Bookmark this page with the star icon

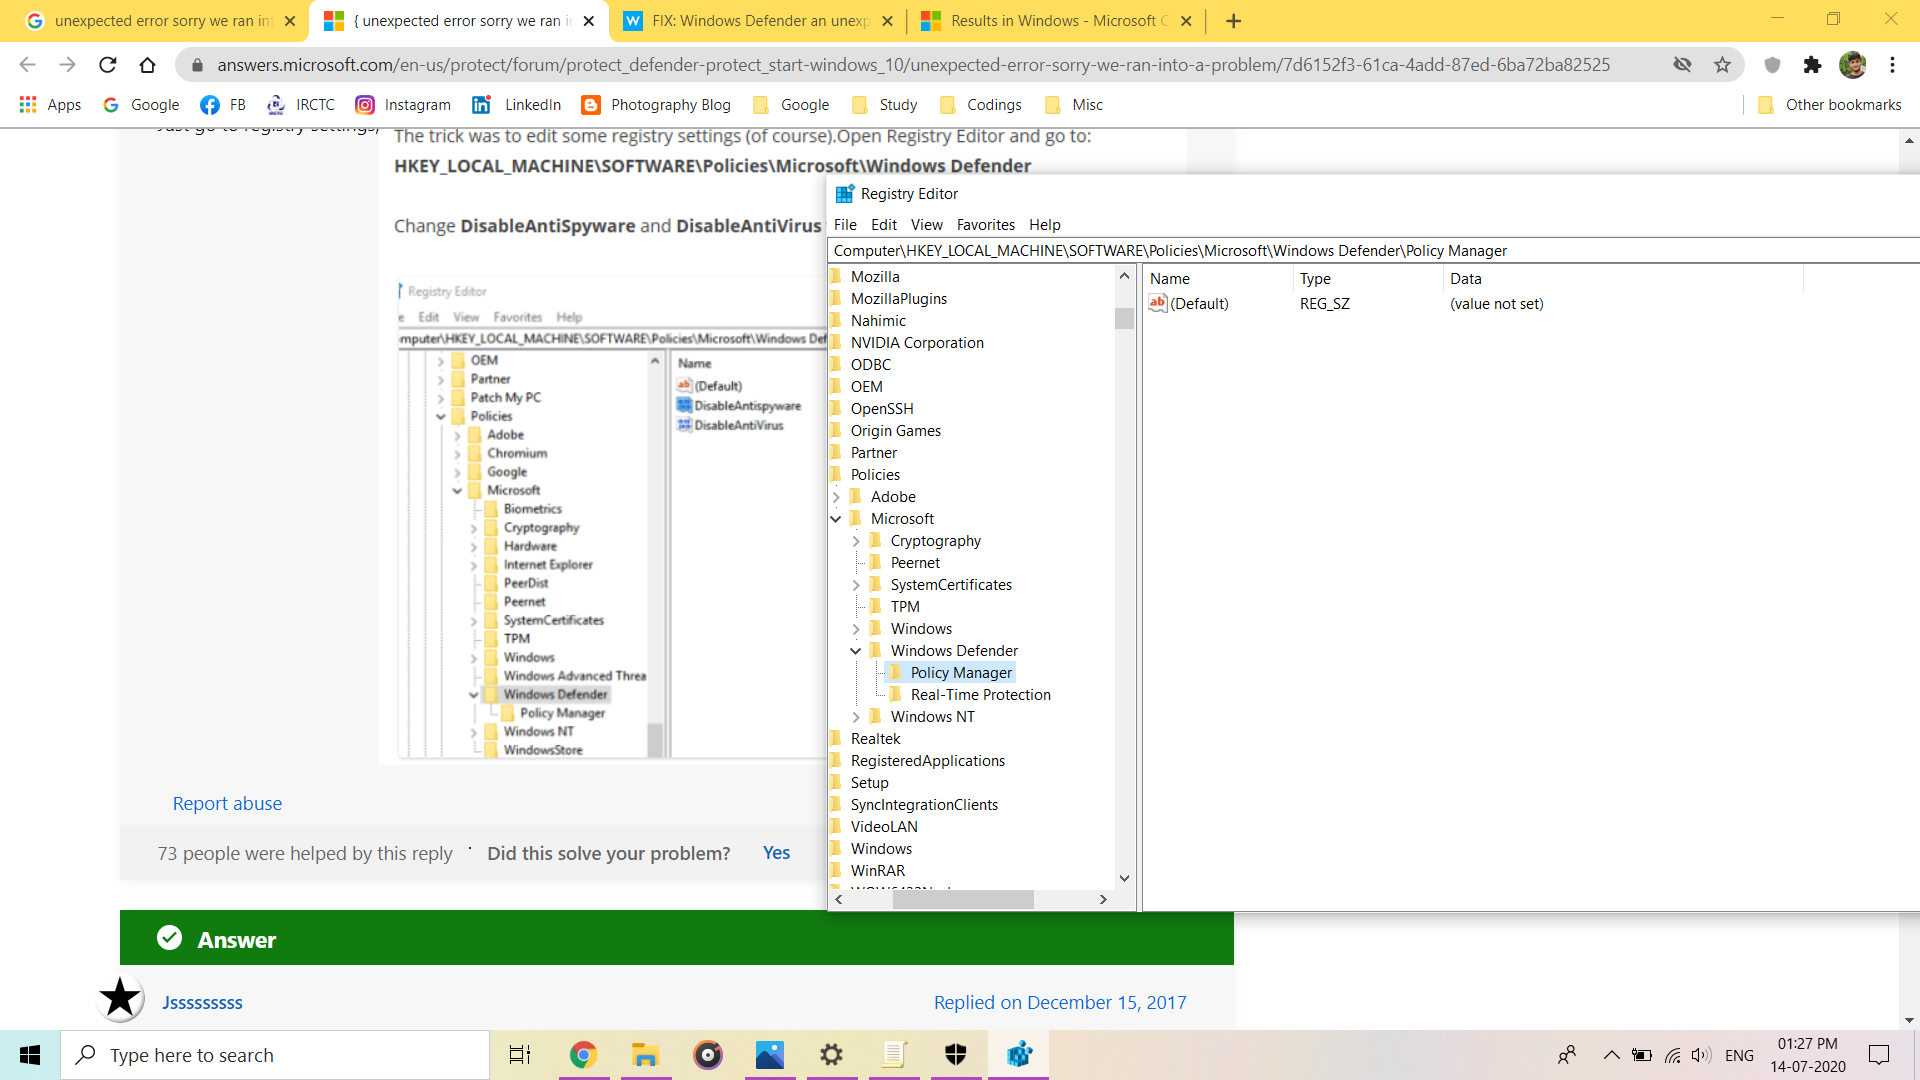point(1722,65)
